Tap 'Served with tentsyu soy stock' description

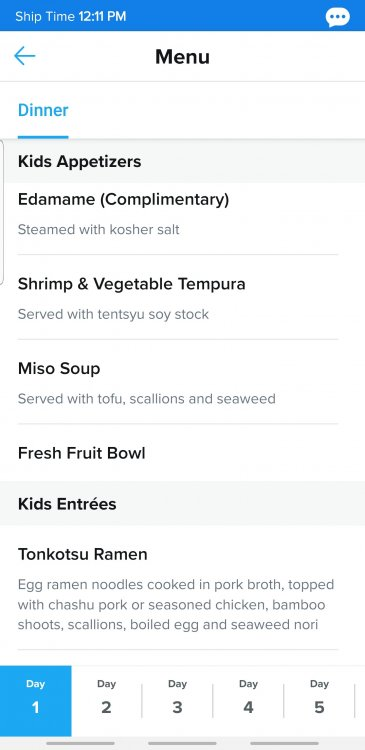point(113,314)
